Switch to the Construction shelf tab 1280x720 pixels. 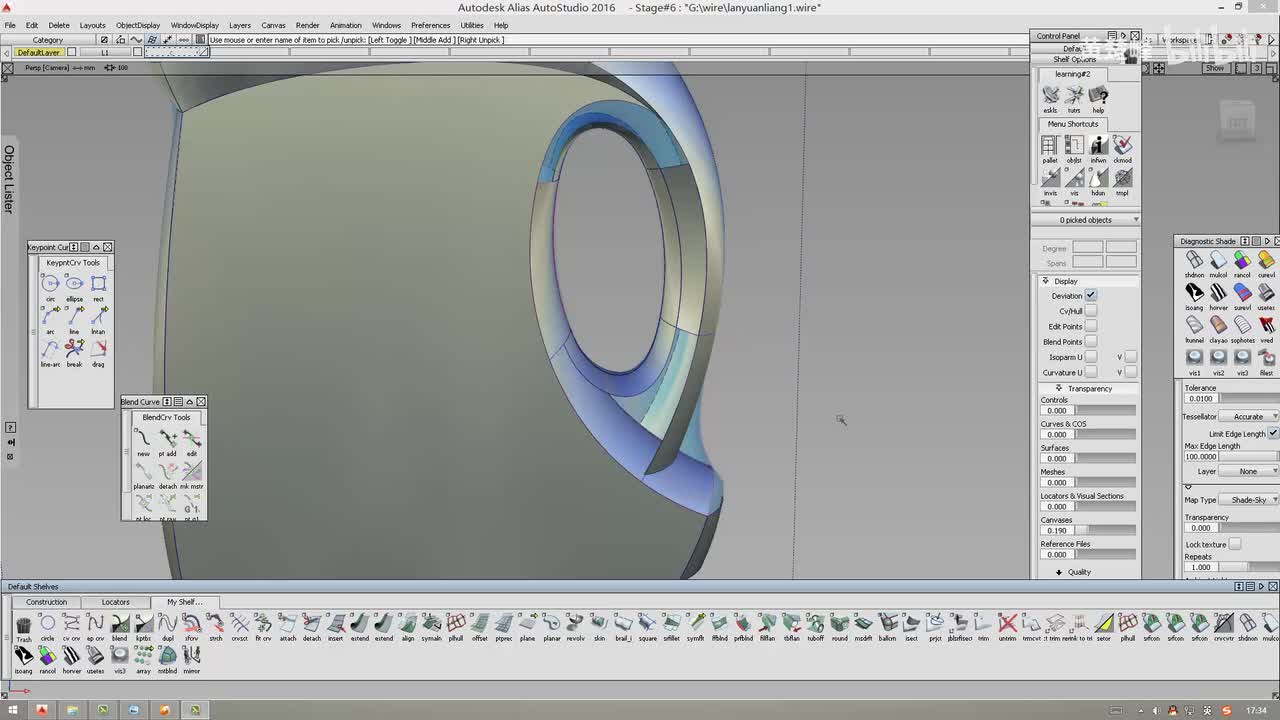(x=46, y=602)
